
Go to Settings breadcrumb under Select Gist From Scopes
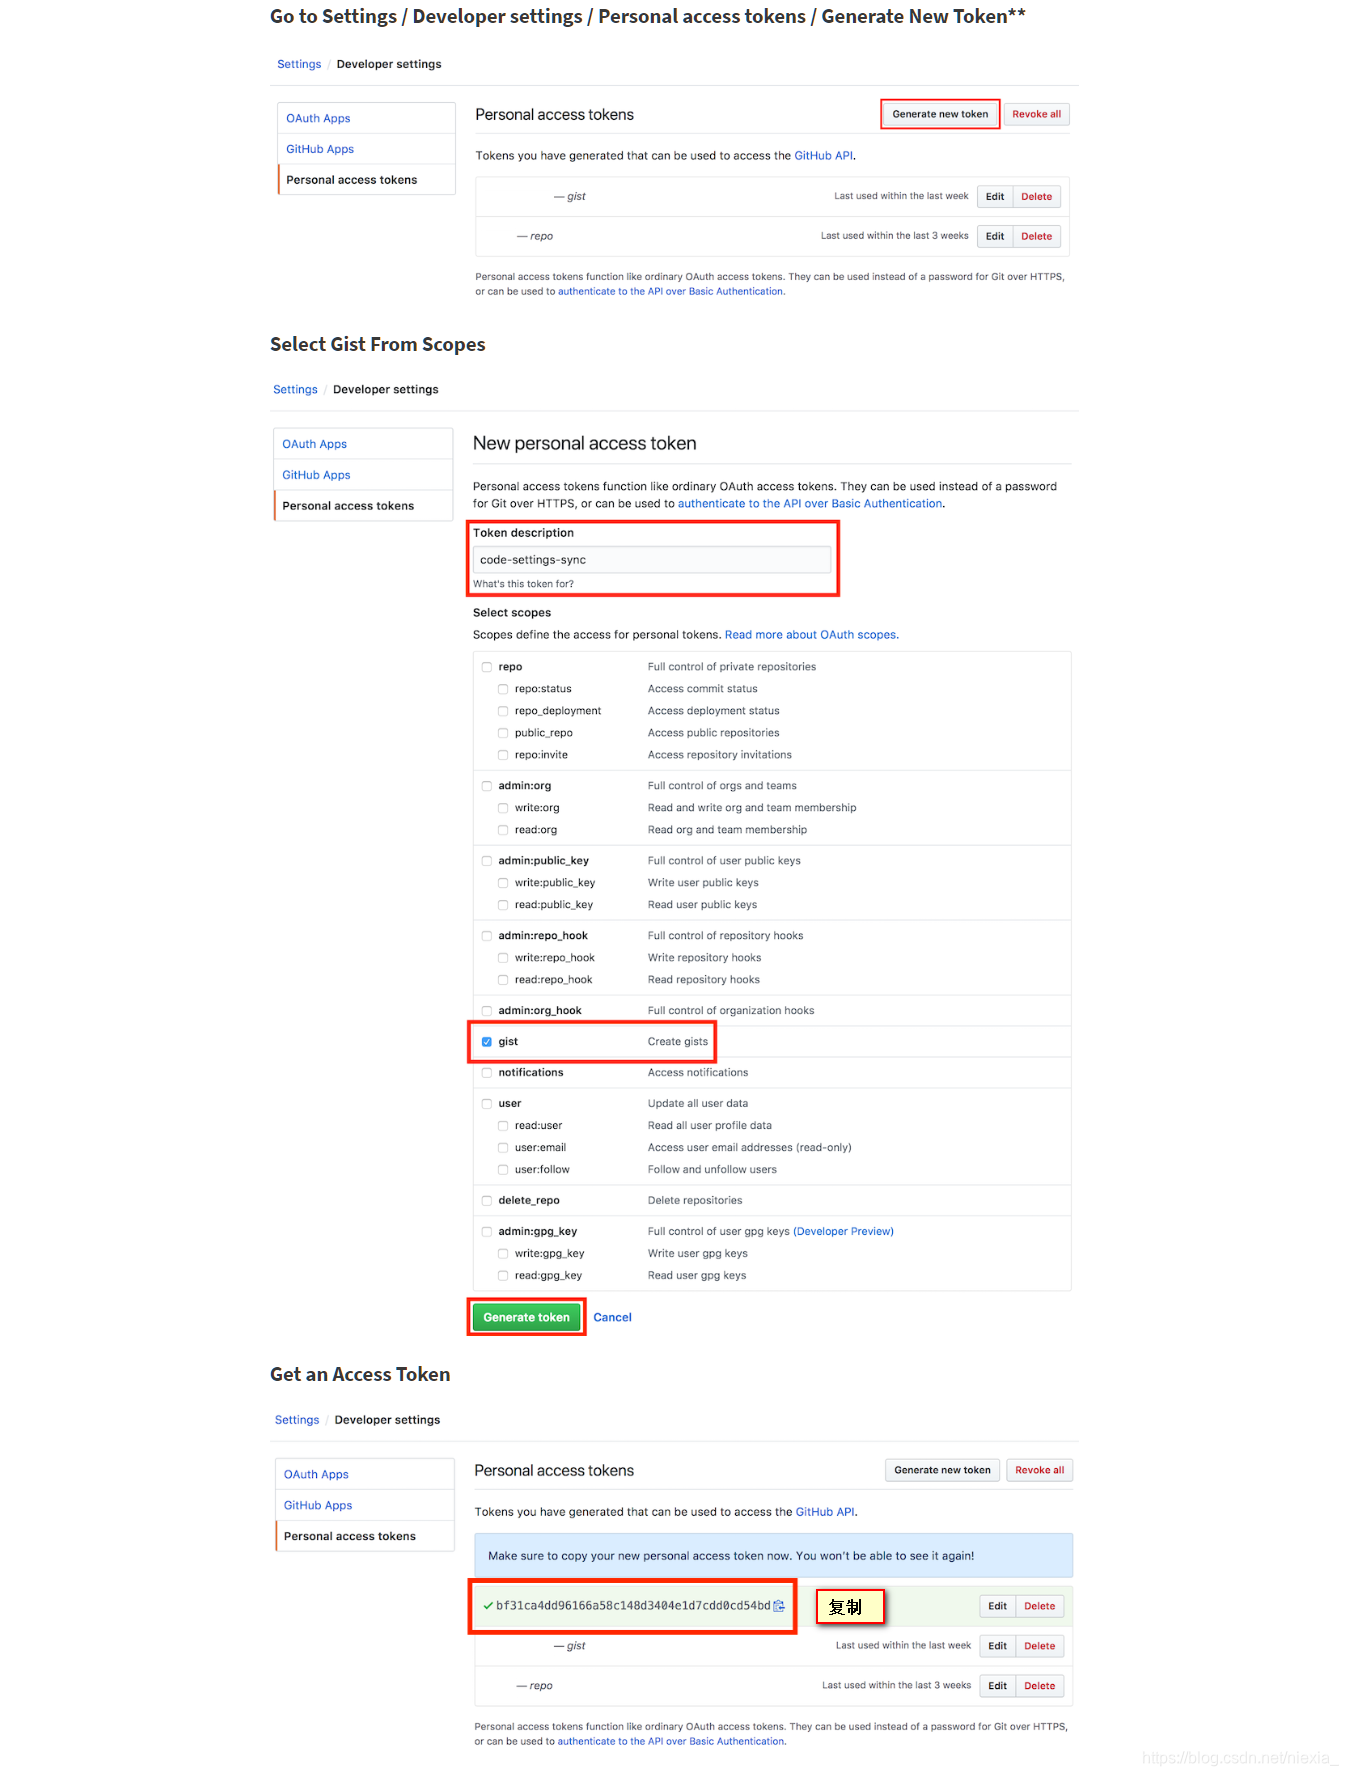coord(295,390)
